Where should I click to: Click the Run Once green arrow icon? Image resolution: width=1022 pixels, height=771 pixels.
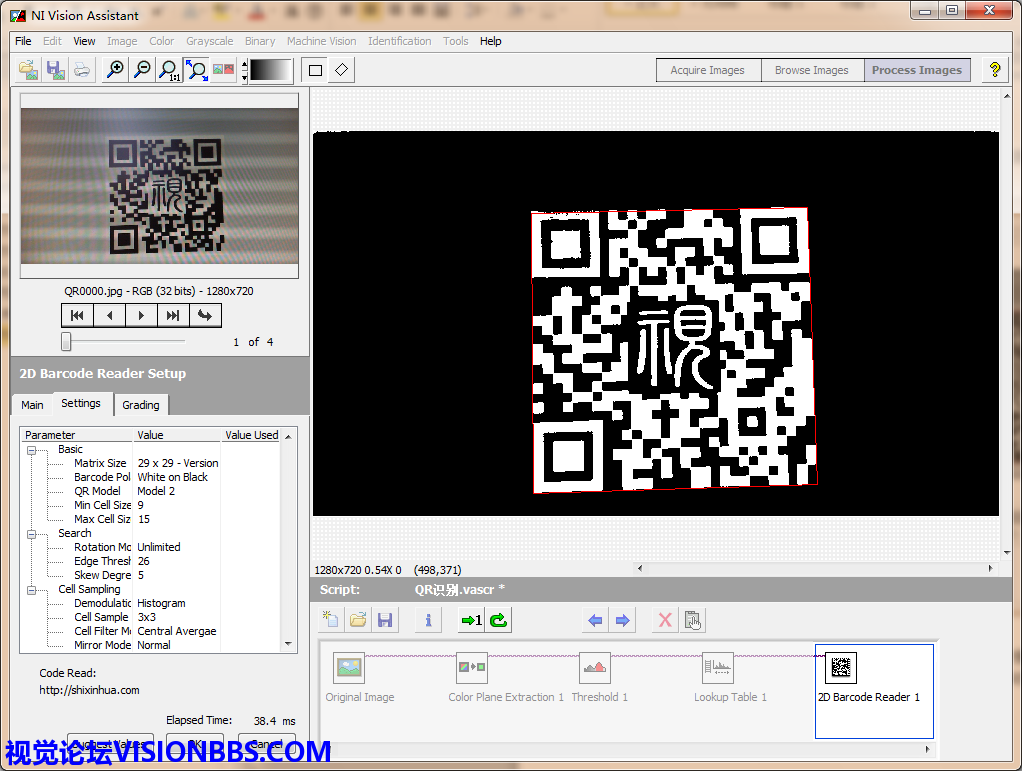pos(471,620)
